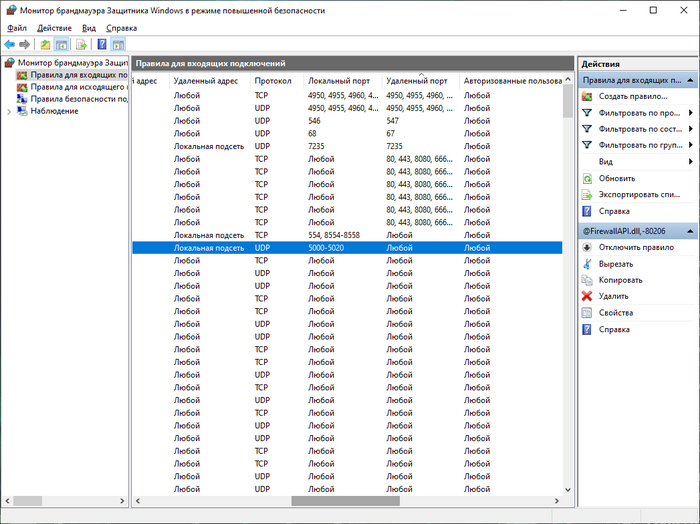Click the Refresh icon in Actions
This screenshot has width=700, height=524.
pos(587,179)
